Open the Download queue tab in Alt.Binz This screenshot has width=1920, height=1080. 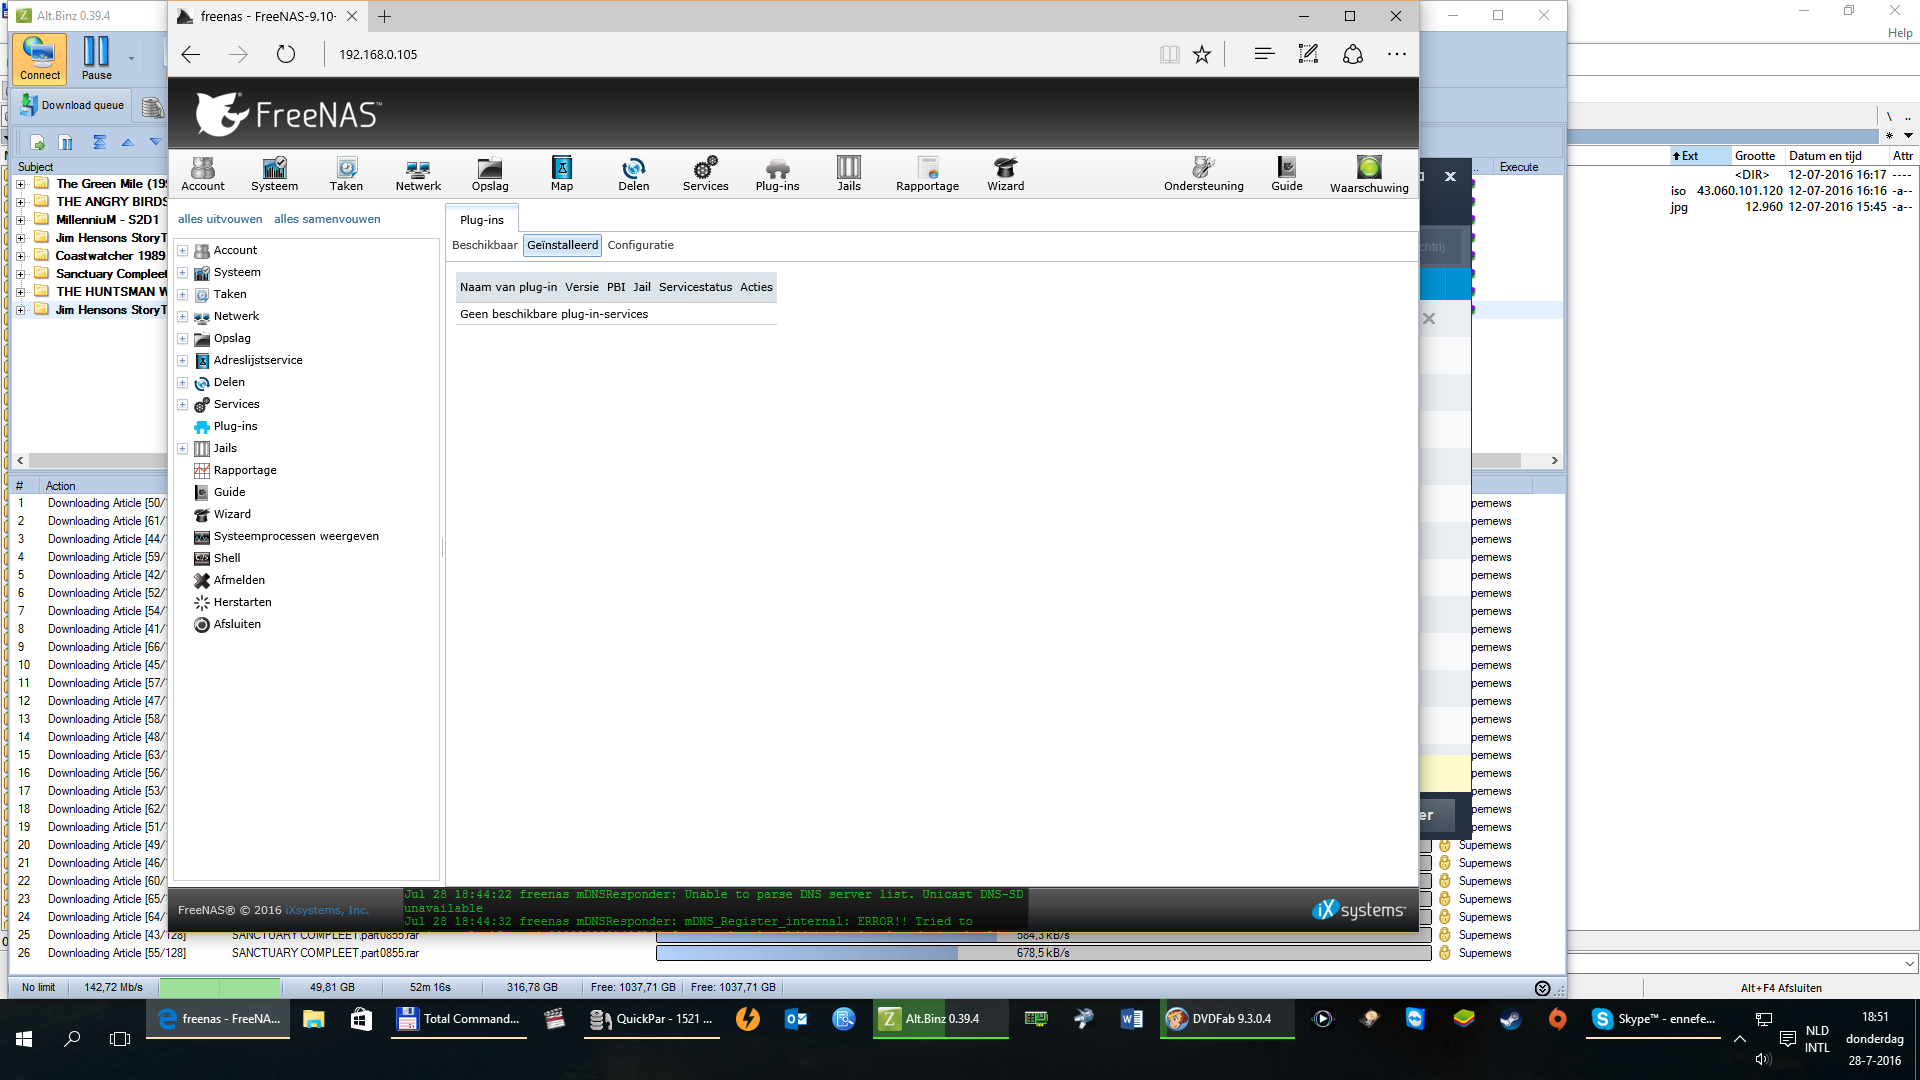pyautogui.click(x=71, y=105)
